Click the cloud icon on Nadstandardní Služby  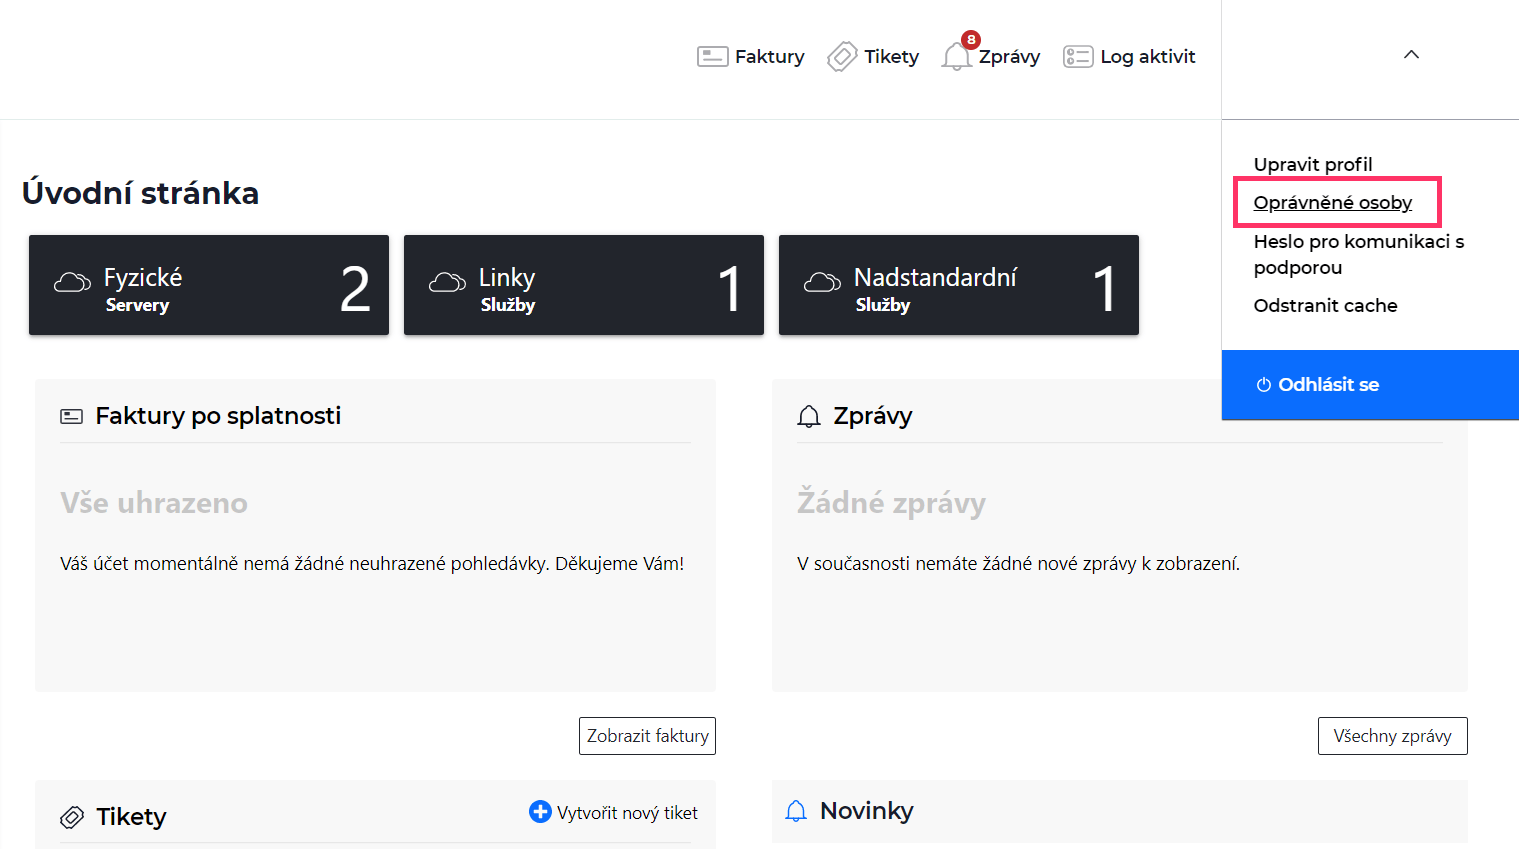click(822, 282)
